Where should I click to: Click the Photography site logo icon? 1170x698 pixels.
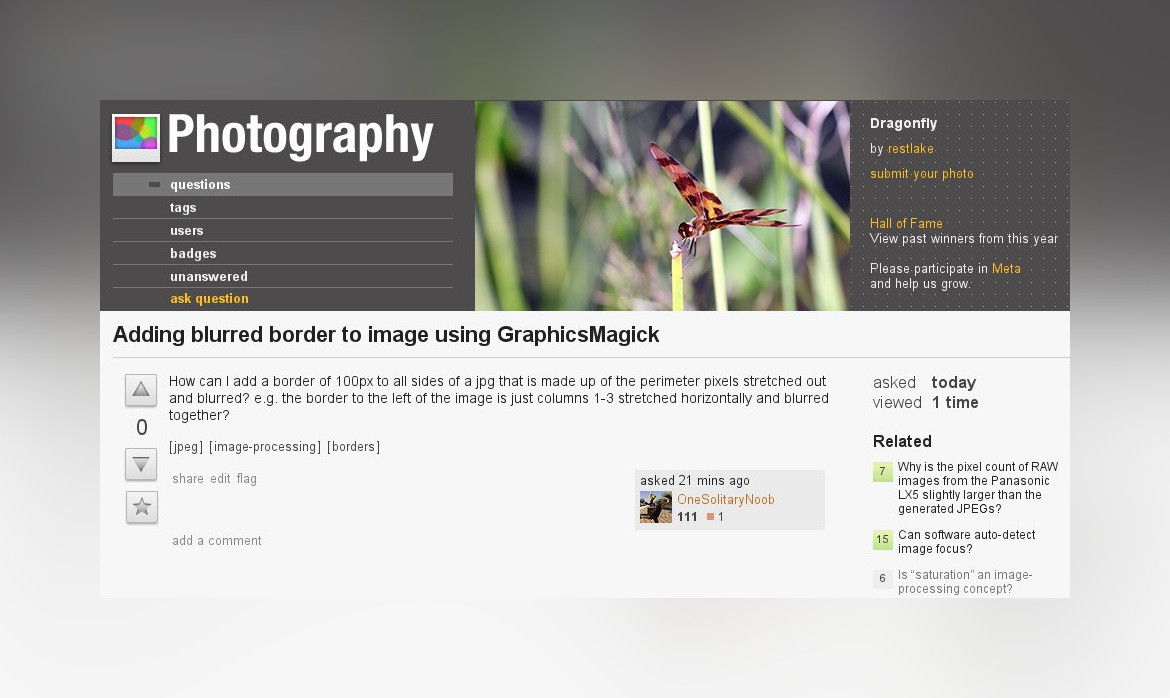pos(136,137)
